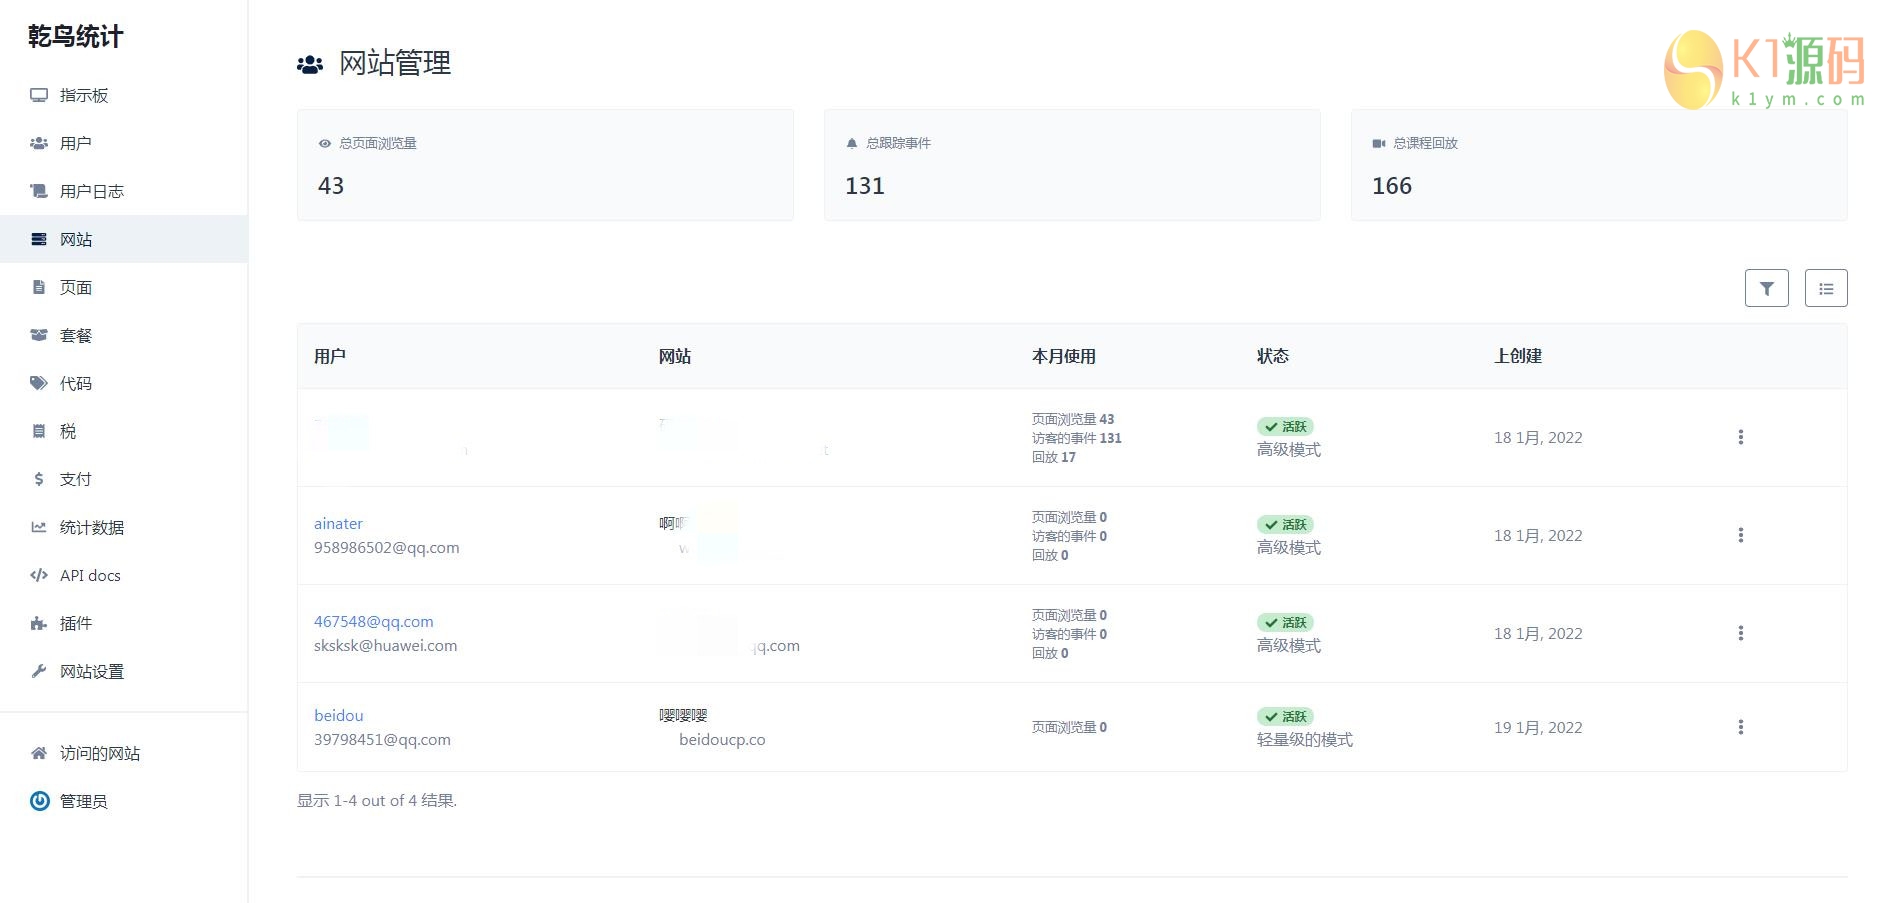
Task: Click the 上创建 column header
Action: pyautogui.click(x=1518, y=356)
